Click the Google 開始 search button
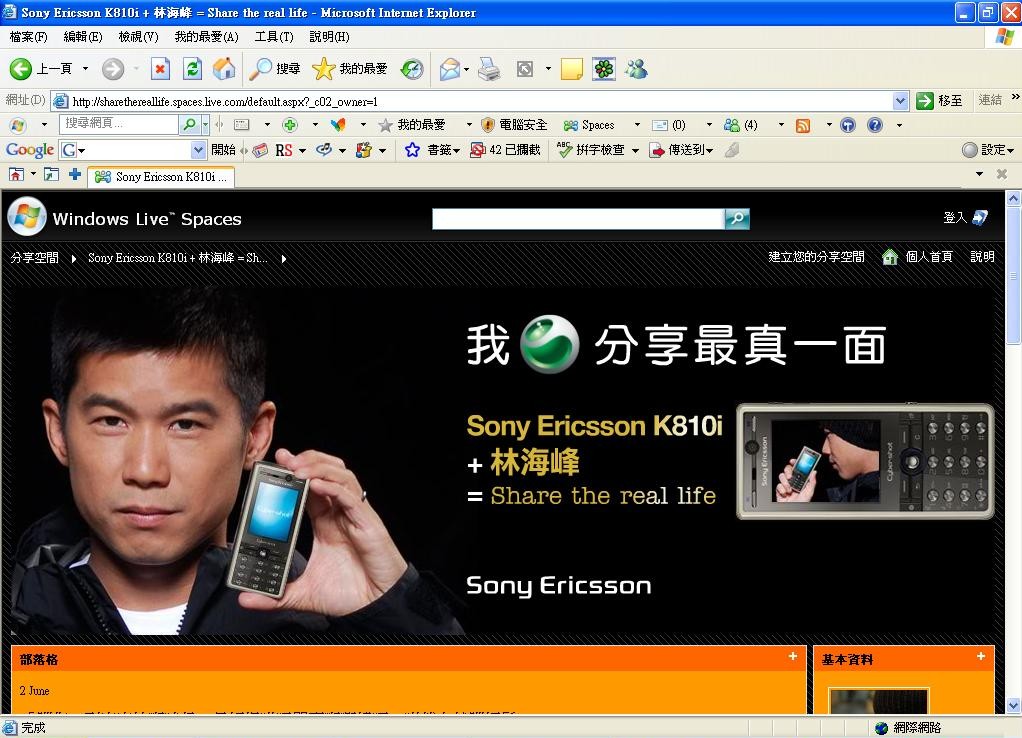Image resolution: width=1022 pixels, height=738 pixels. pos(223,150)
